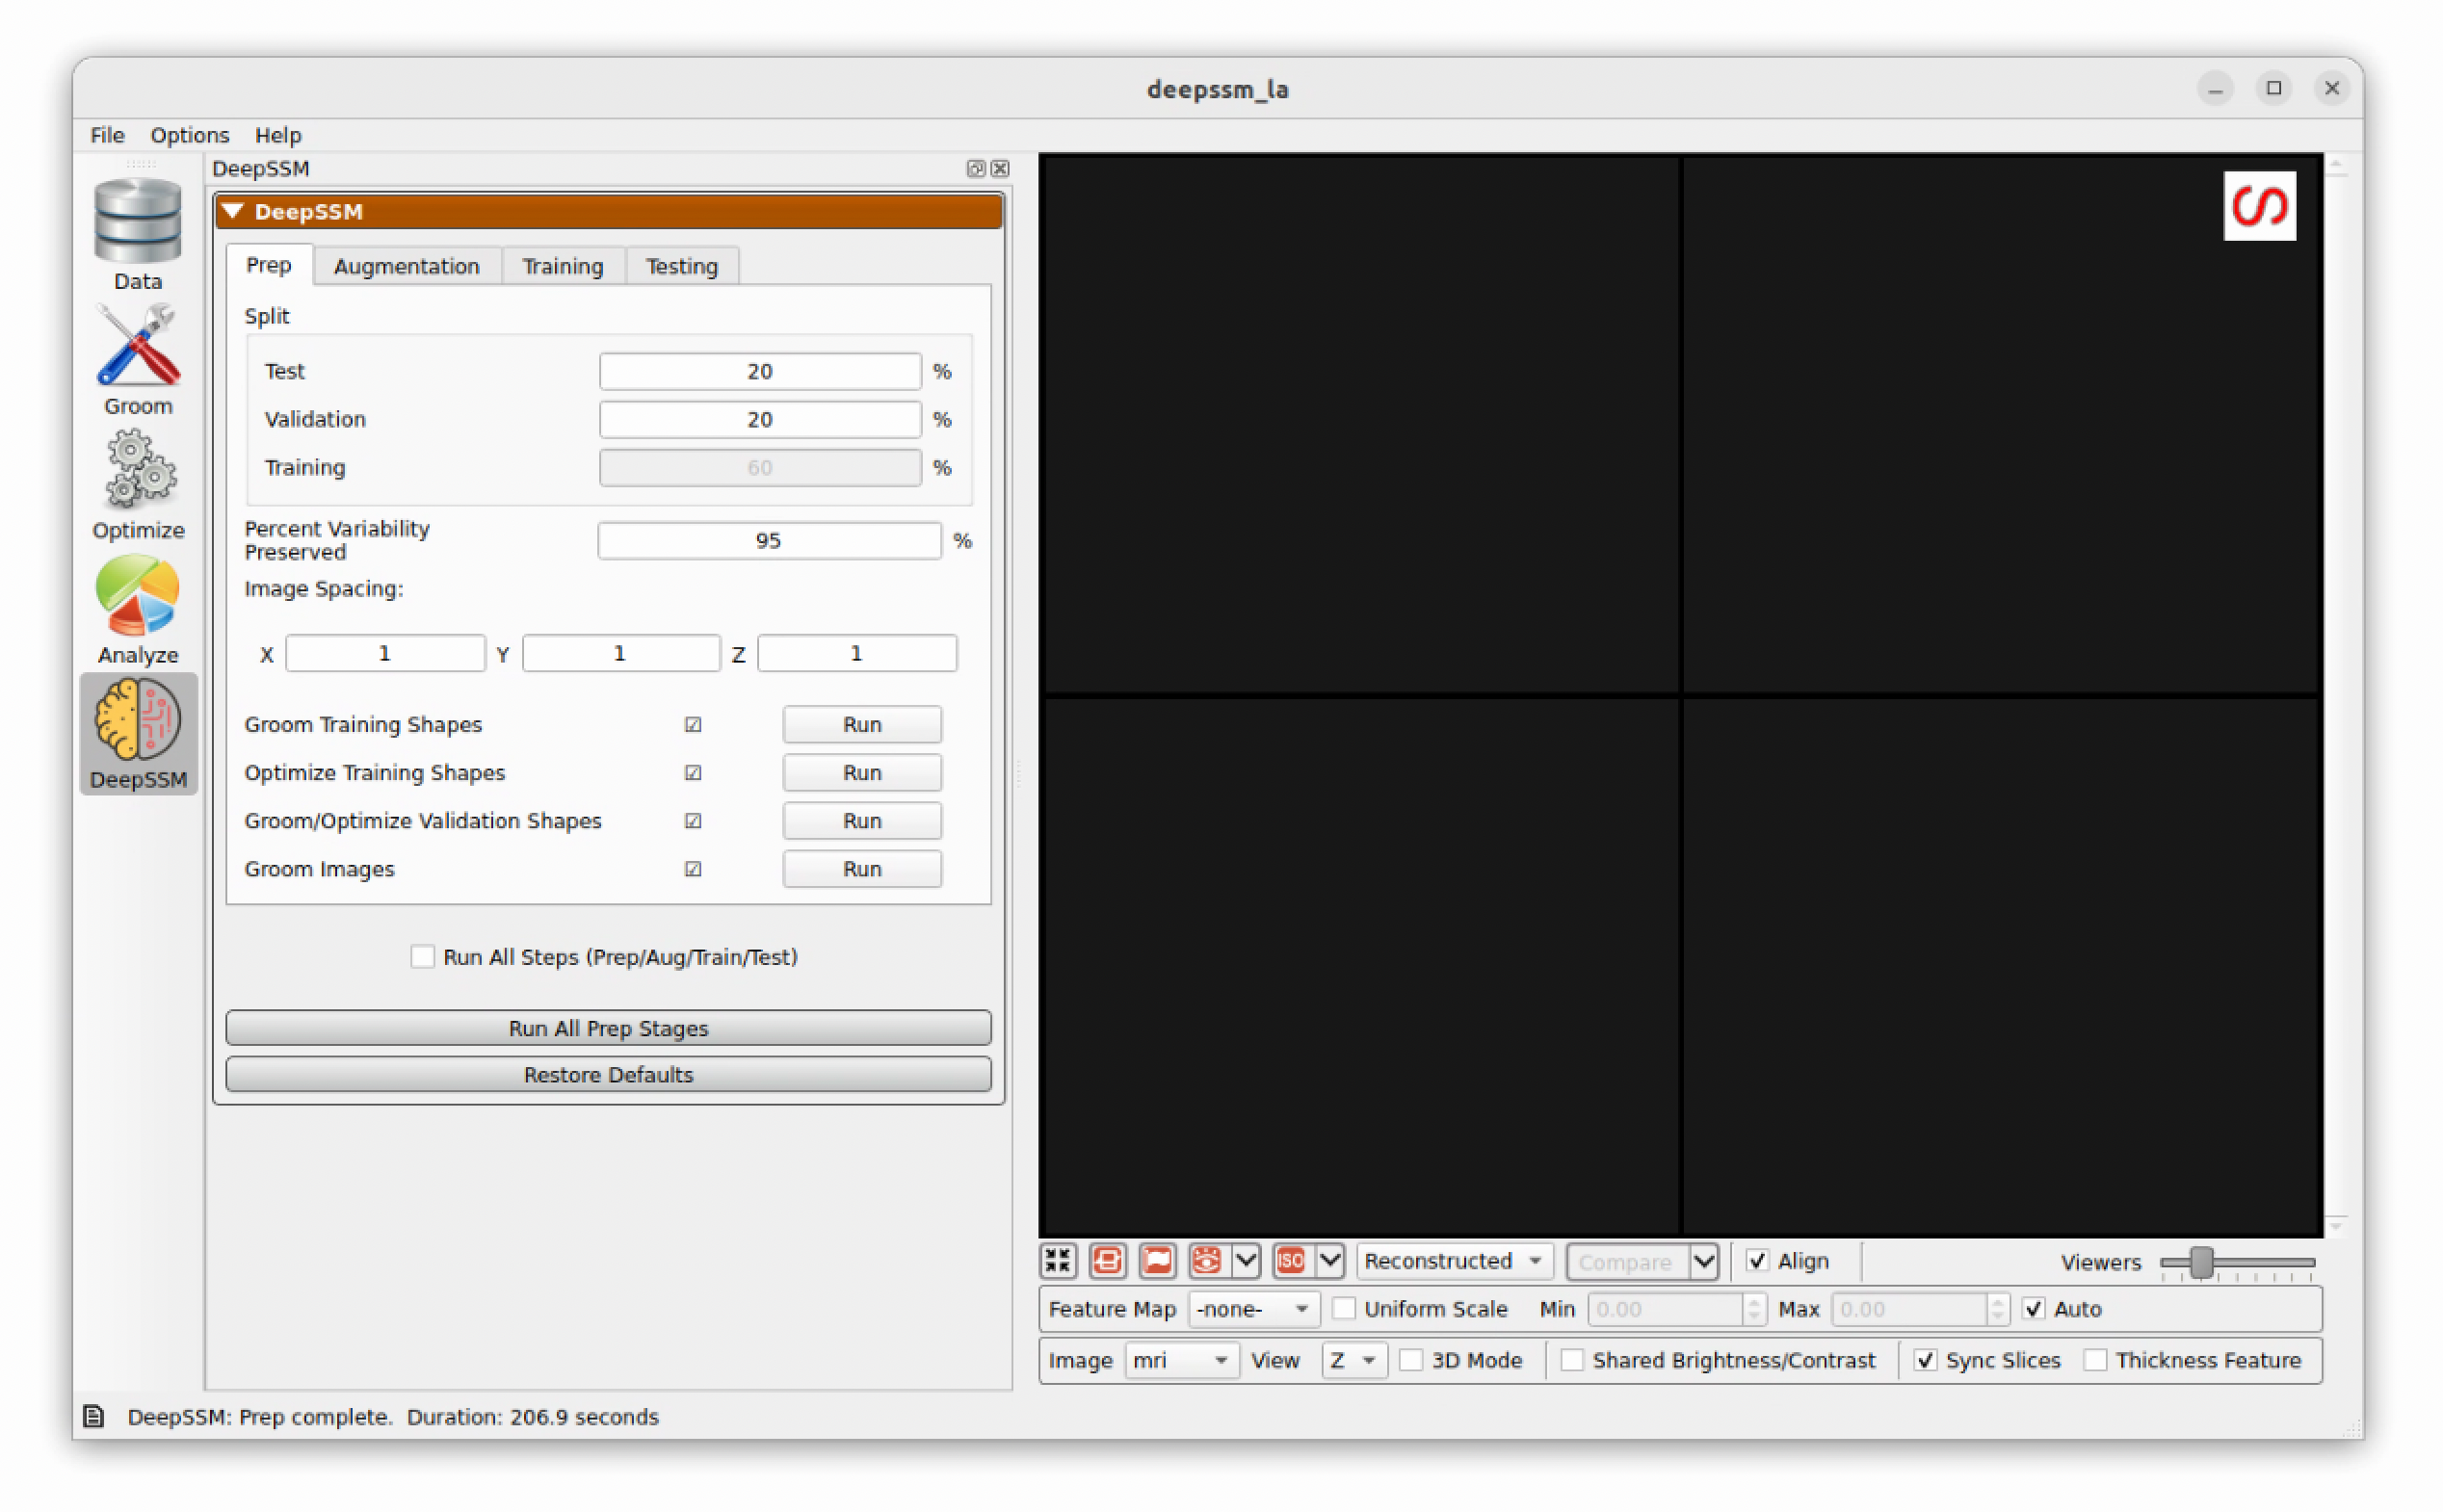
Task: Run Groom Images step
Action: coord(862,869)
